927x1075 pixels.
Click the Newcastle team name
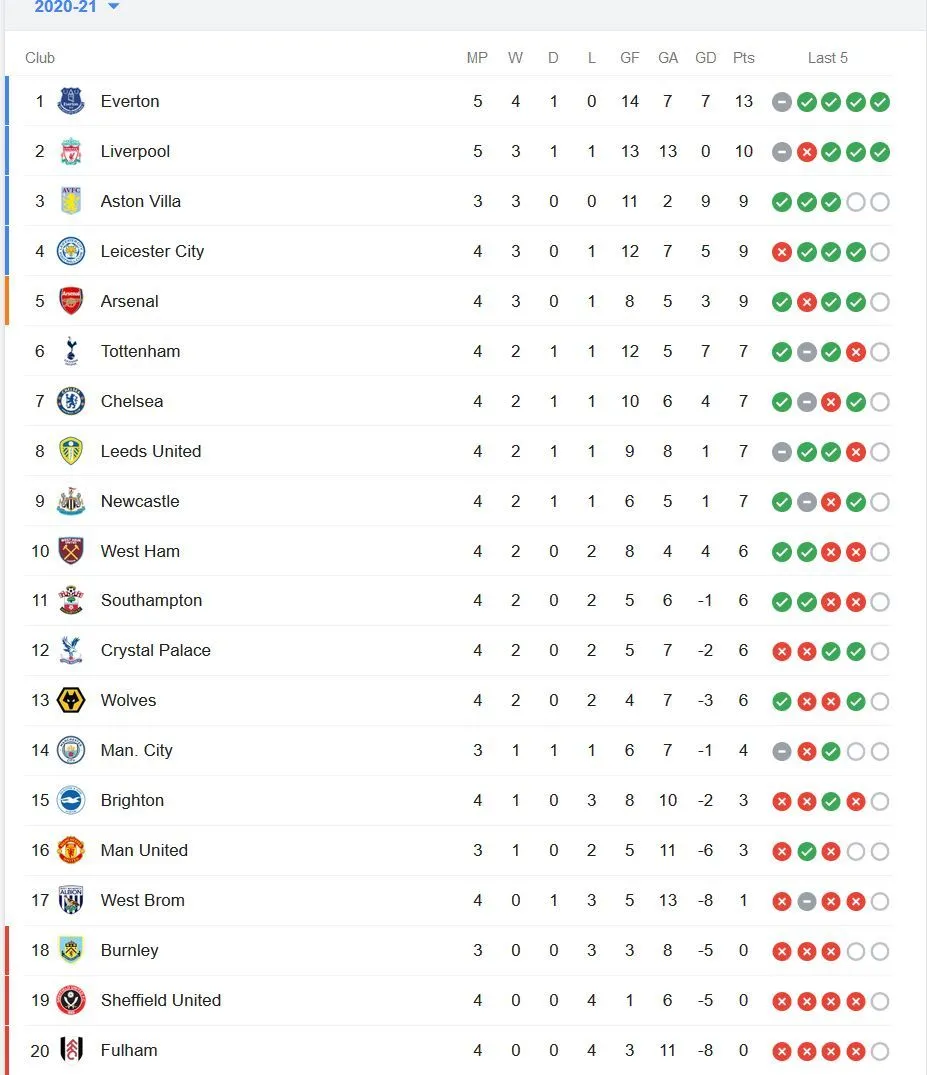pyautogui.click(x=140, y=501)
